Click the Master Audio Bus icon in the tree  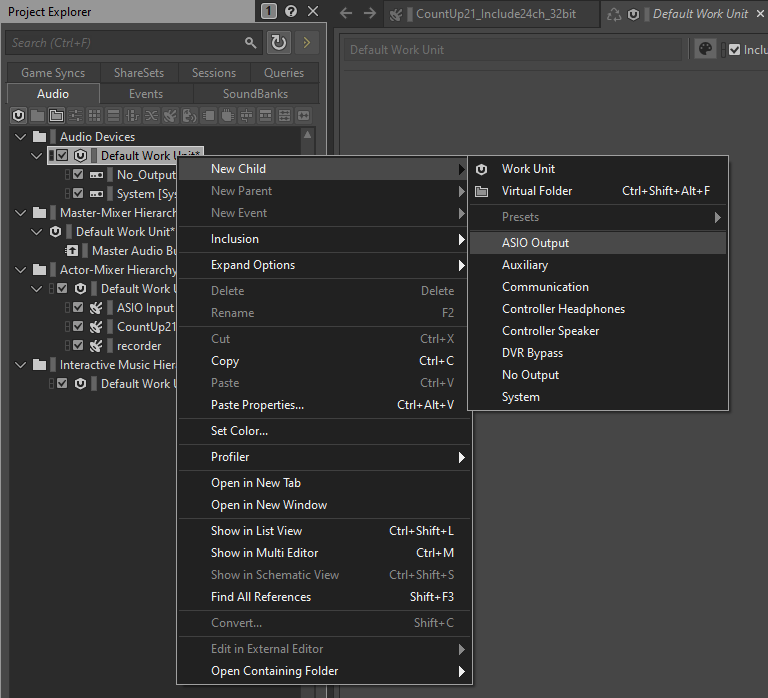(72, 251)
